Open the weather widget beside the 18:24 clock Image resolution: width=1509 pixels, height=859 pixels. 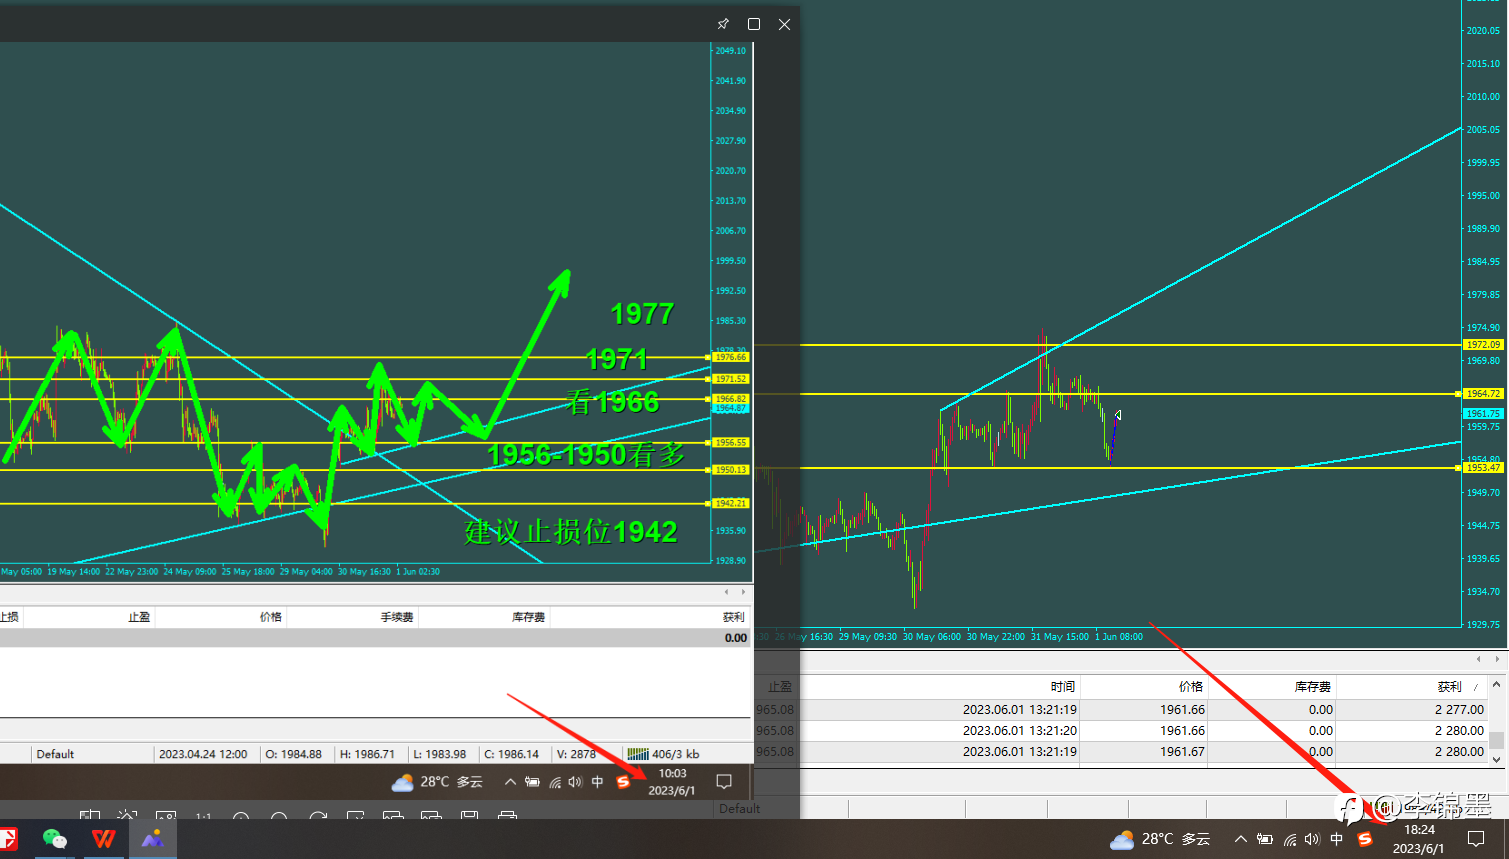1160,839
